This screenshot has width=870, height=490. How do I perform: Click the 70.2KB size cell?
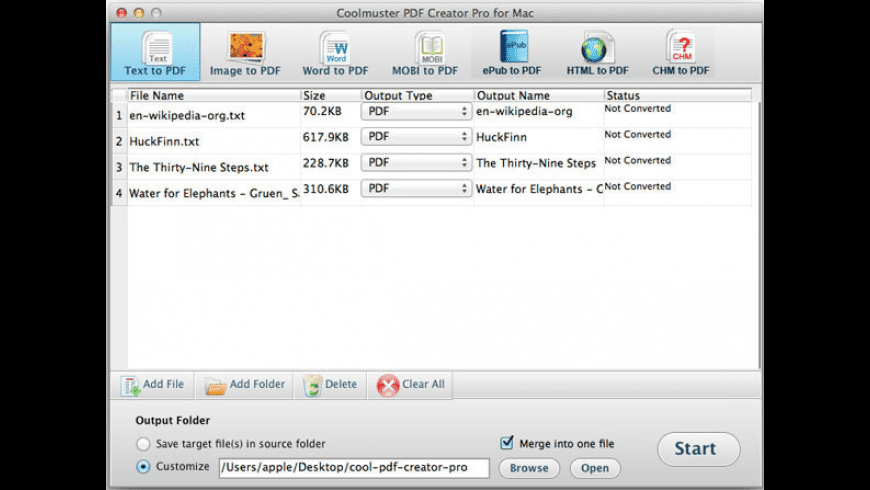(322, 111)
